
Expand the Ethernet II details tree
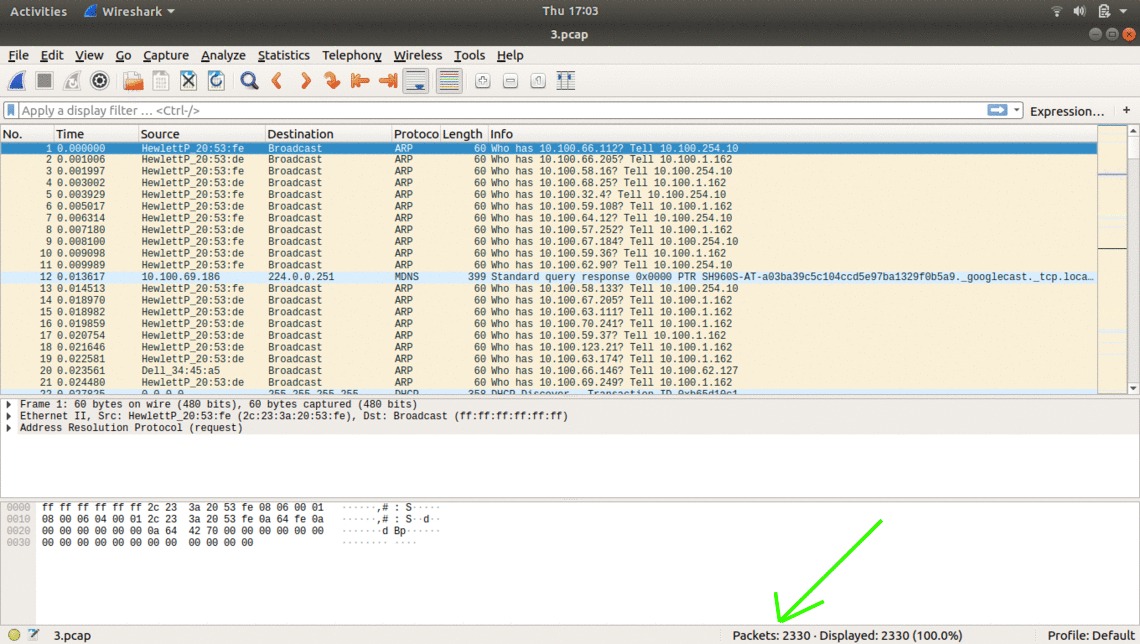pyautogui.click(x=9, y=416)
